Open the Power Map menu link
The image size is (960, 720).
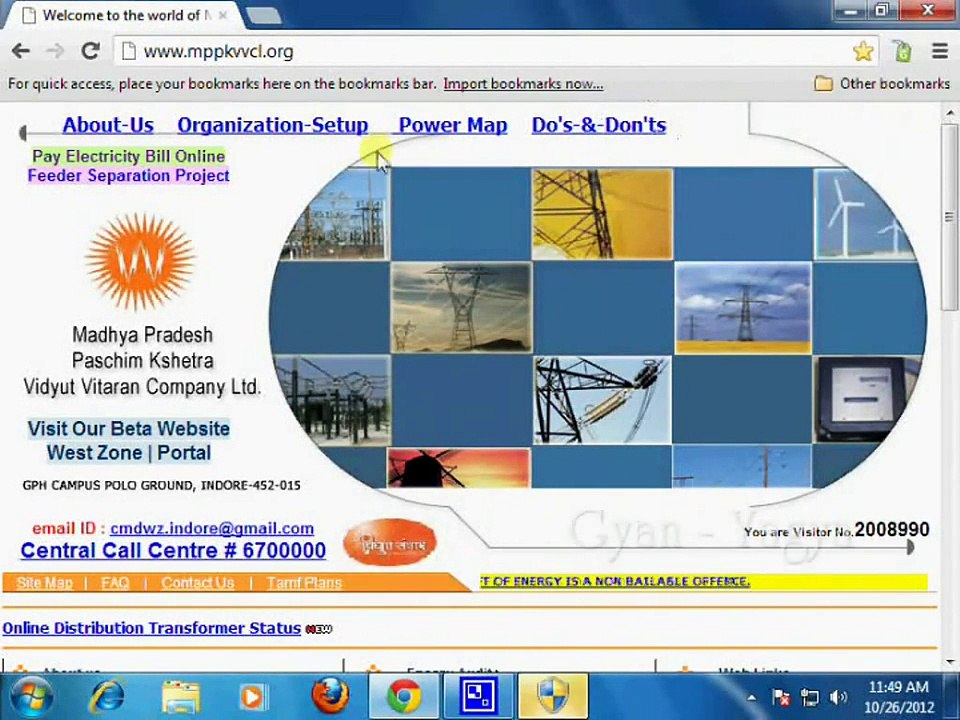click(x=453, y=125)
